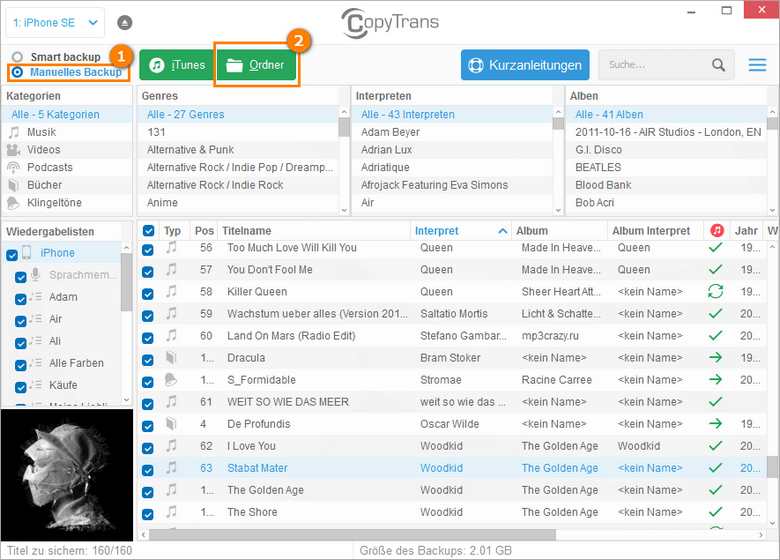Click the Ordner backup button
The width and height of the screenshot is (780, 560).
click(x=256, y=65)
